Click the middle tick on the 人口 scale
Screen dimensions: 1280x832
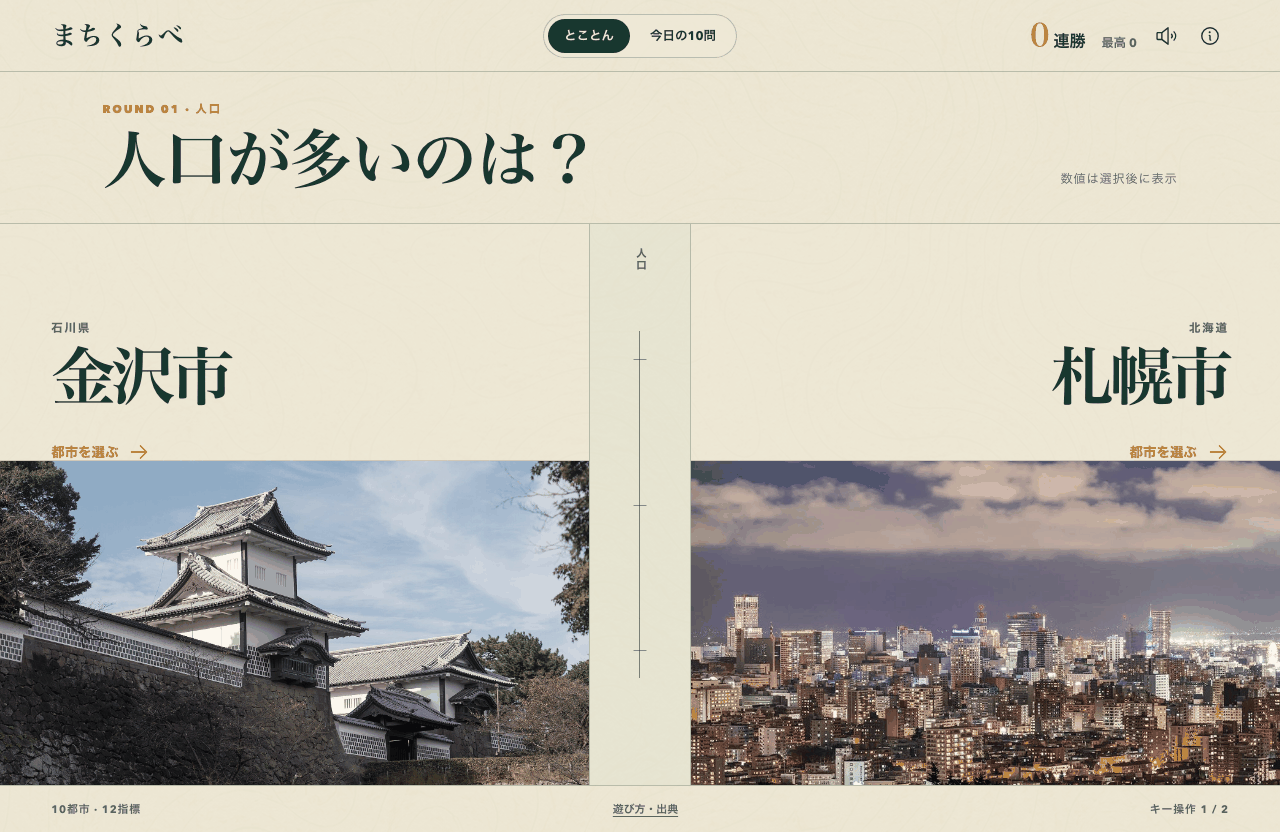click(x=640, y=505)
